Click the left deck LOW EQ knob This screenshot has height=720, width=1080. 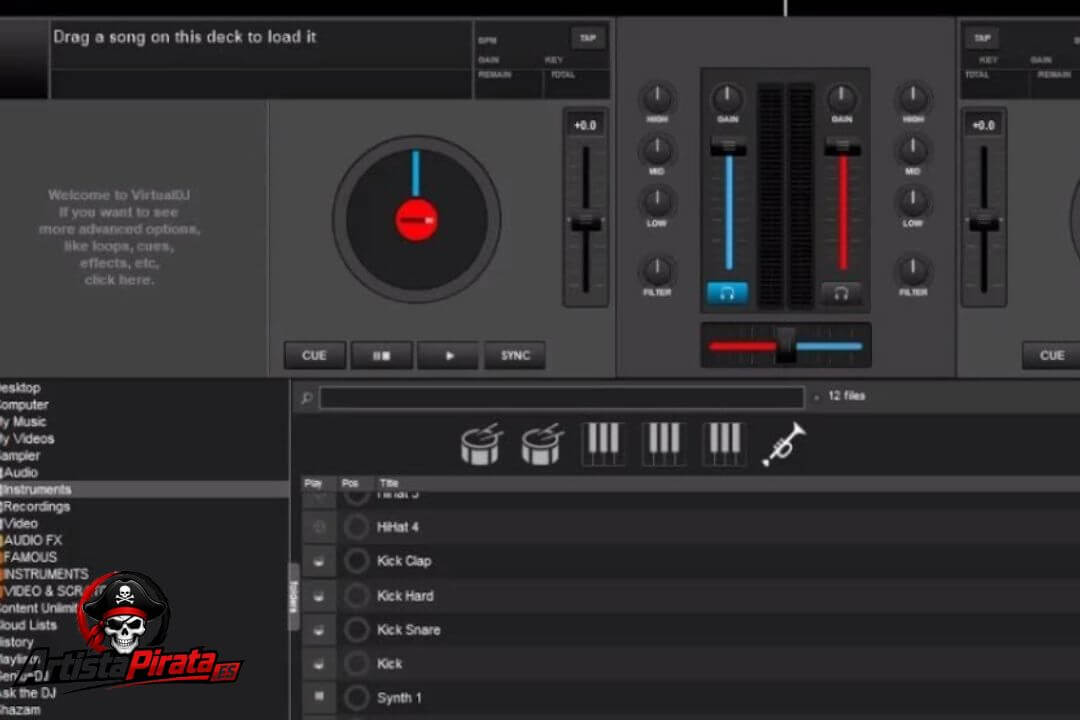(x=657, y=202)
